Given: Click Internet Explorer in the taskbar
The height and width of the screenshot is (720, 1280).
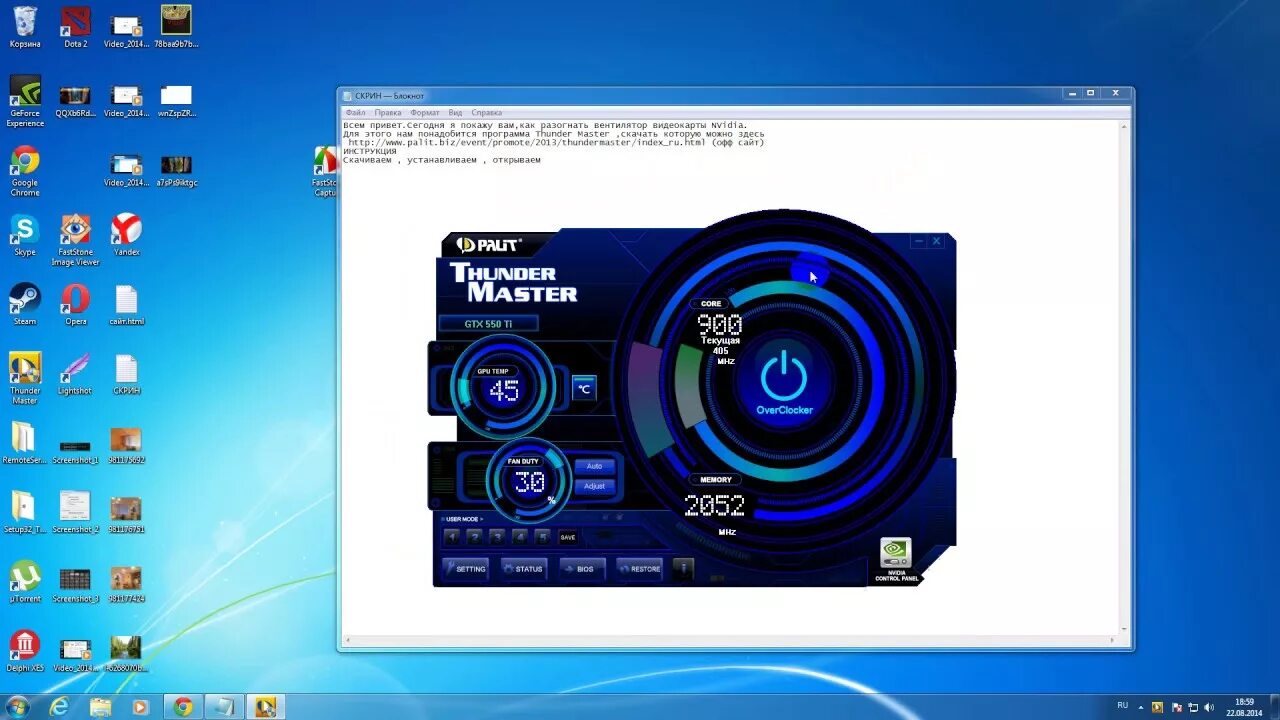Looking at the screenshot, I should click(59, 707).
